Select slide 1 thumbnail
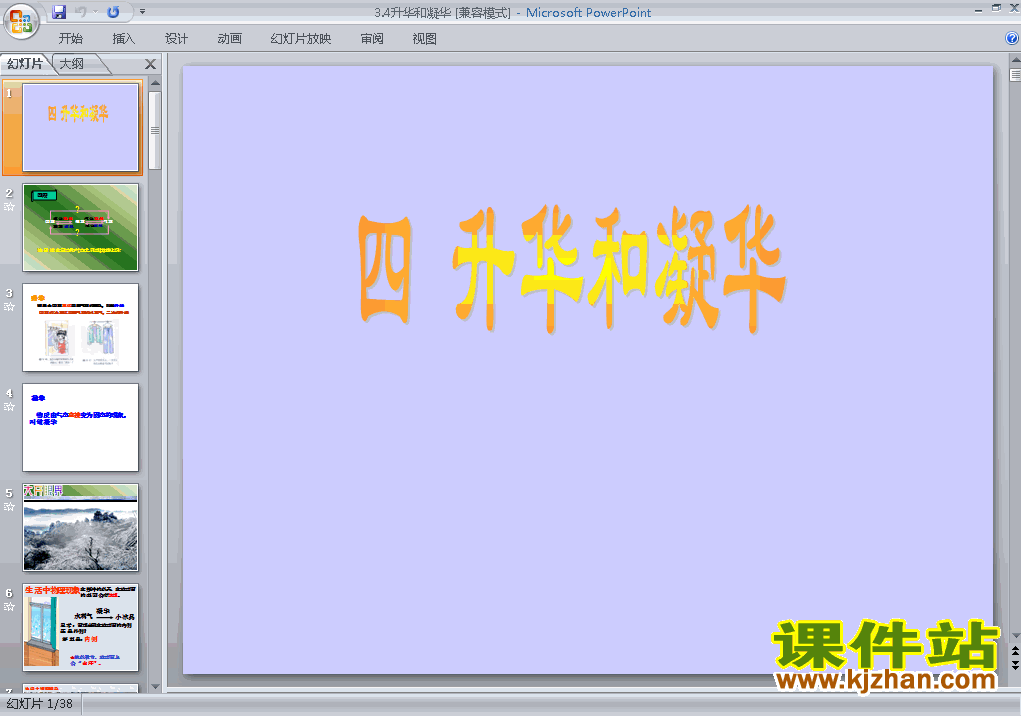 (81, 127)
